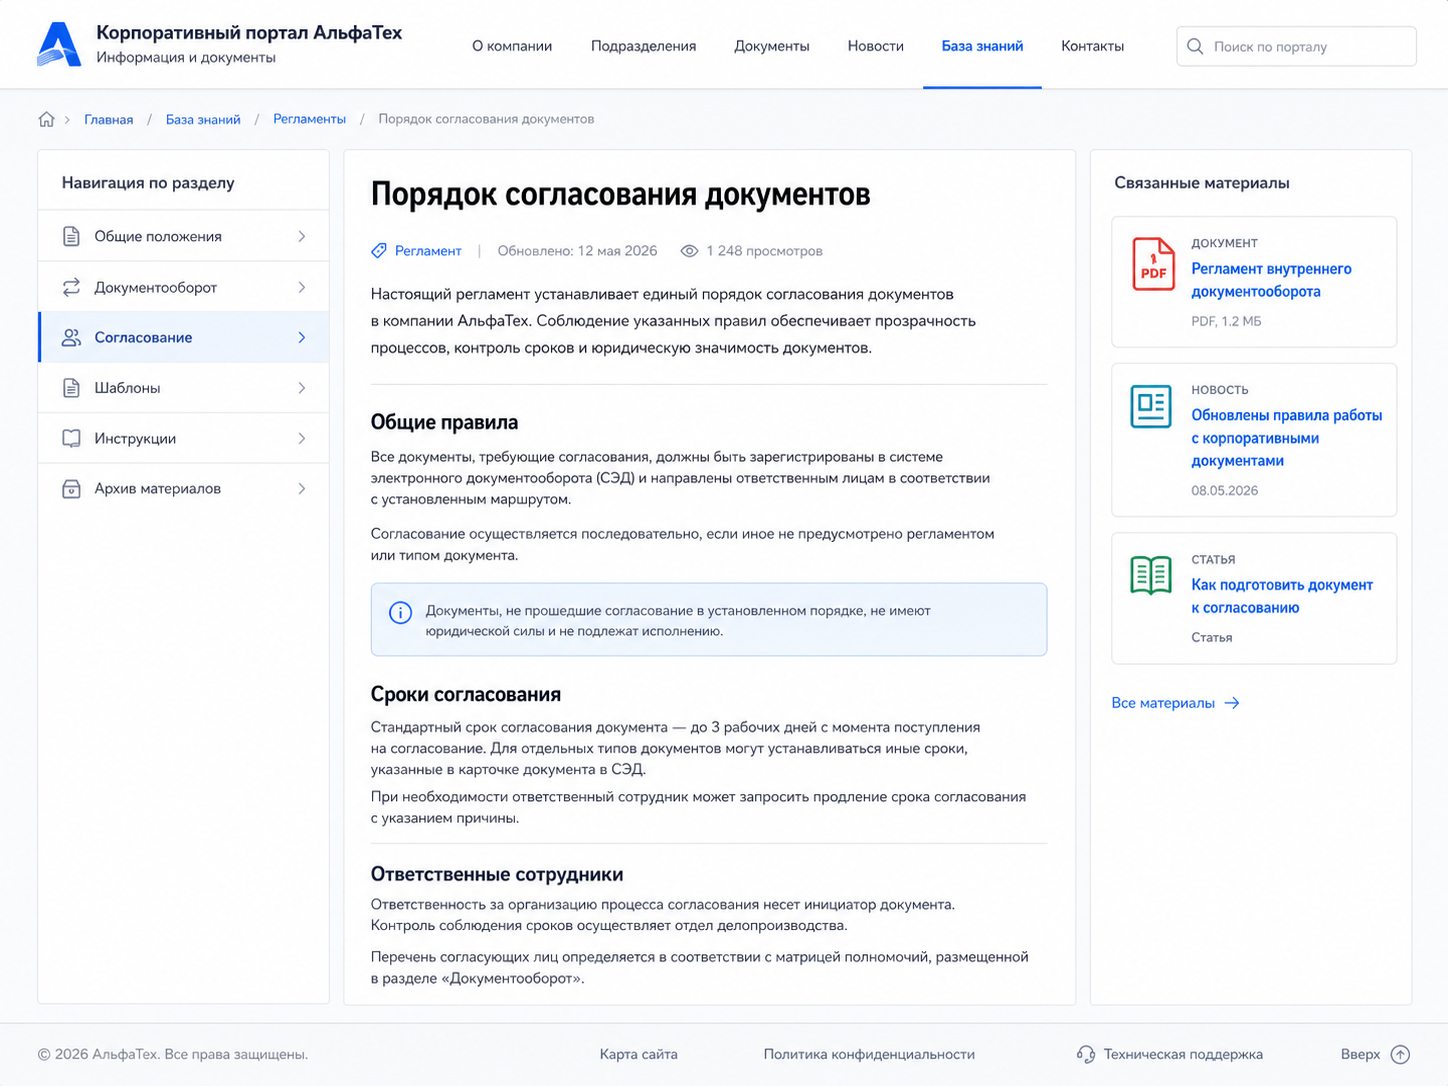Open the Подразделения menu item

click(x=643, y=46)
